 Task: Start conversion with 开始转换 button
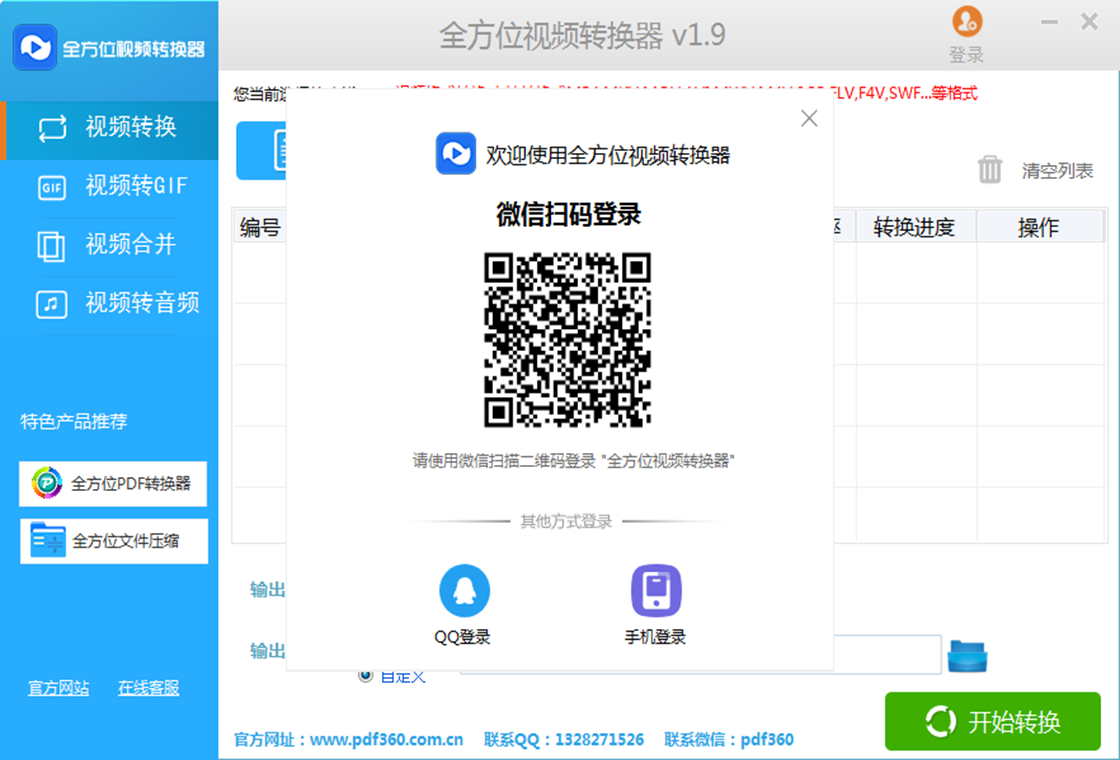993,721
